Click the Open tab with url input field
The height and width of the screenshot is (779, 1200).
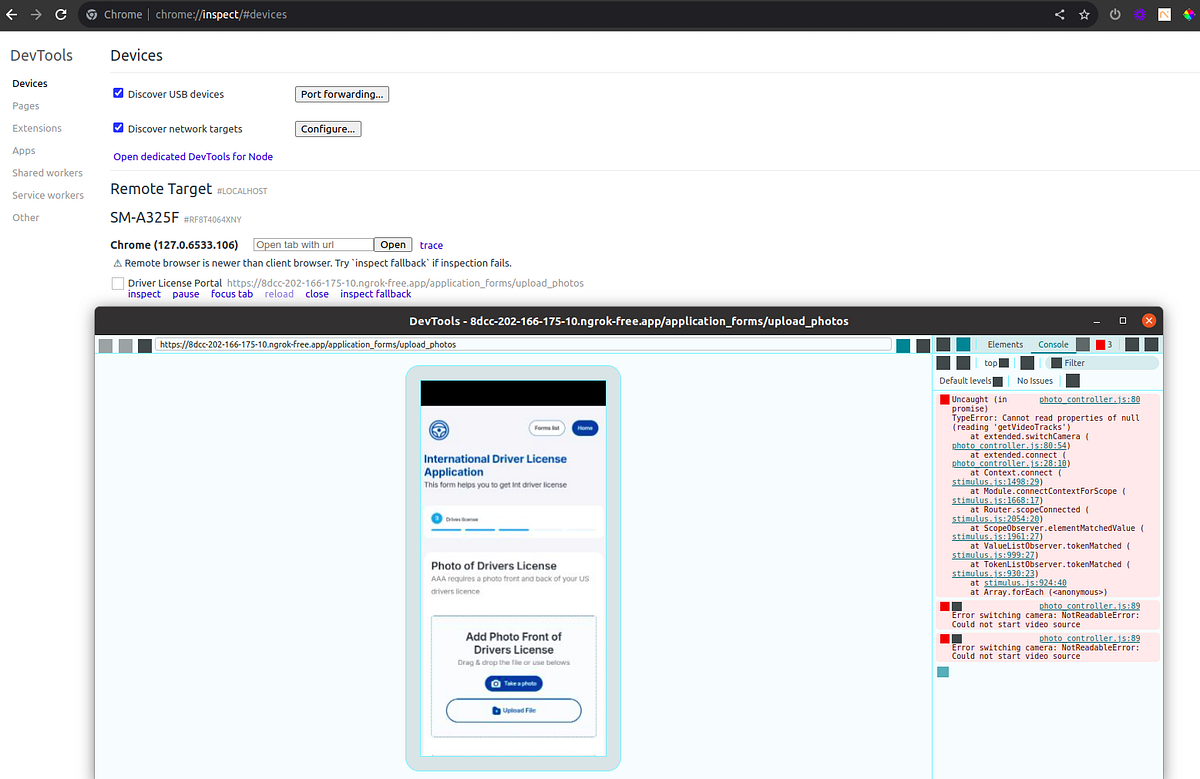(312, 244)
